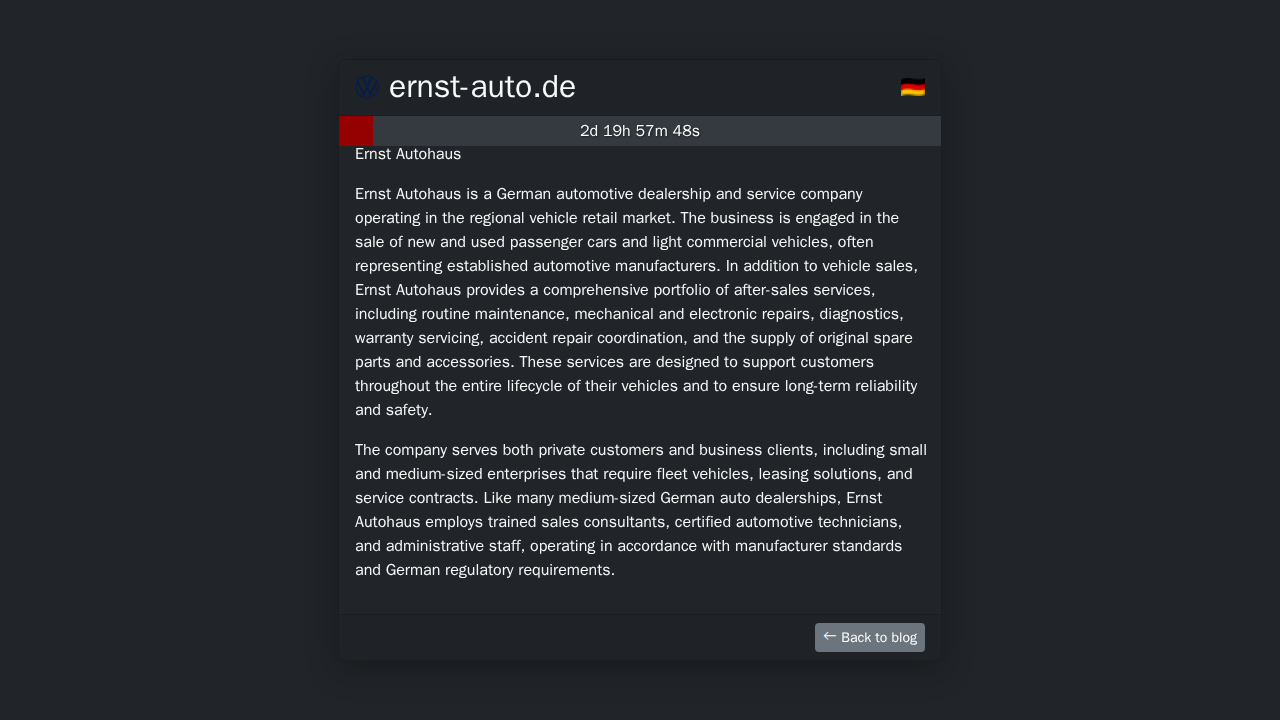Click the phrase "German regulatory requirements"
This screenshot has height=720, width=1280.
[498, 570]
